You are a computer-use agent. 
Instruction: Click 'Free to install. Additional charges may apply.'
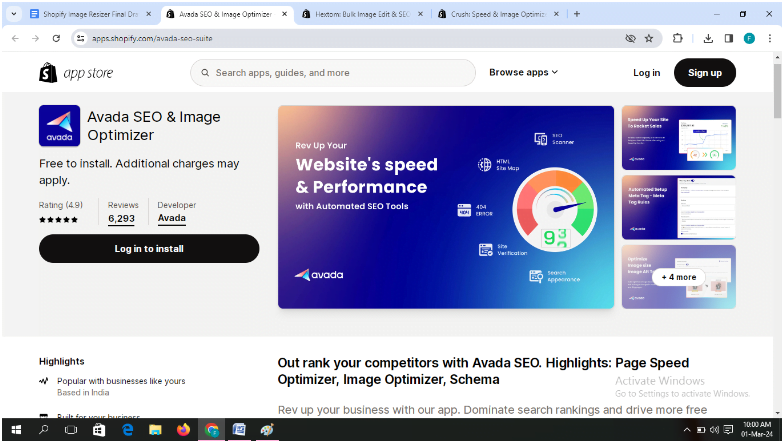pos(139,172)
